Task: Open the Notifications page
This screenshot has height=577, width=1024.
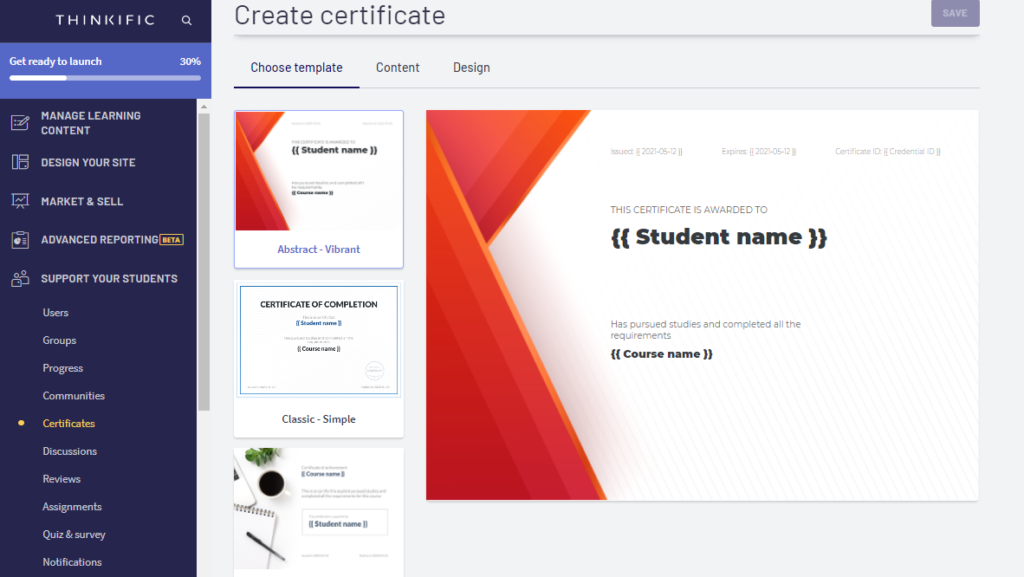Action: click(x=72, y=562)
